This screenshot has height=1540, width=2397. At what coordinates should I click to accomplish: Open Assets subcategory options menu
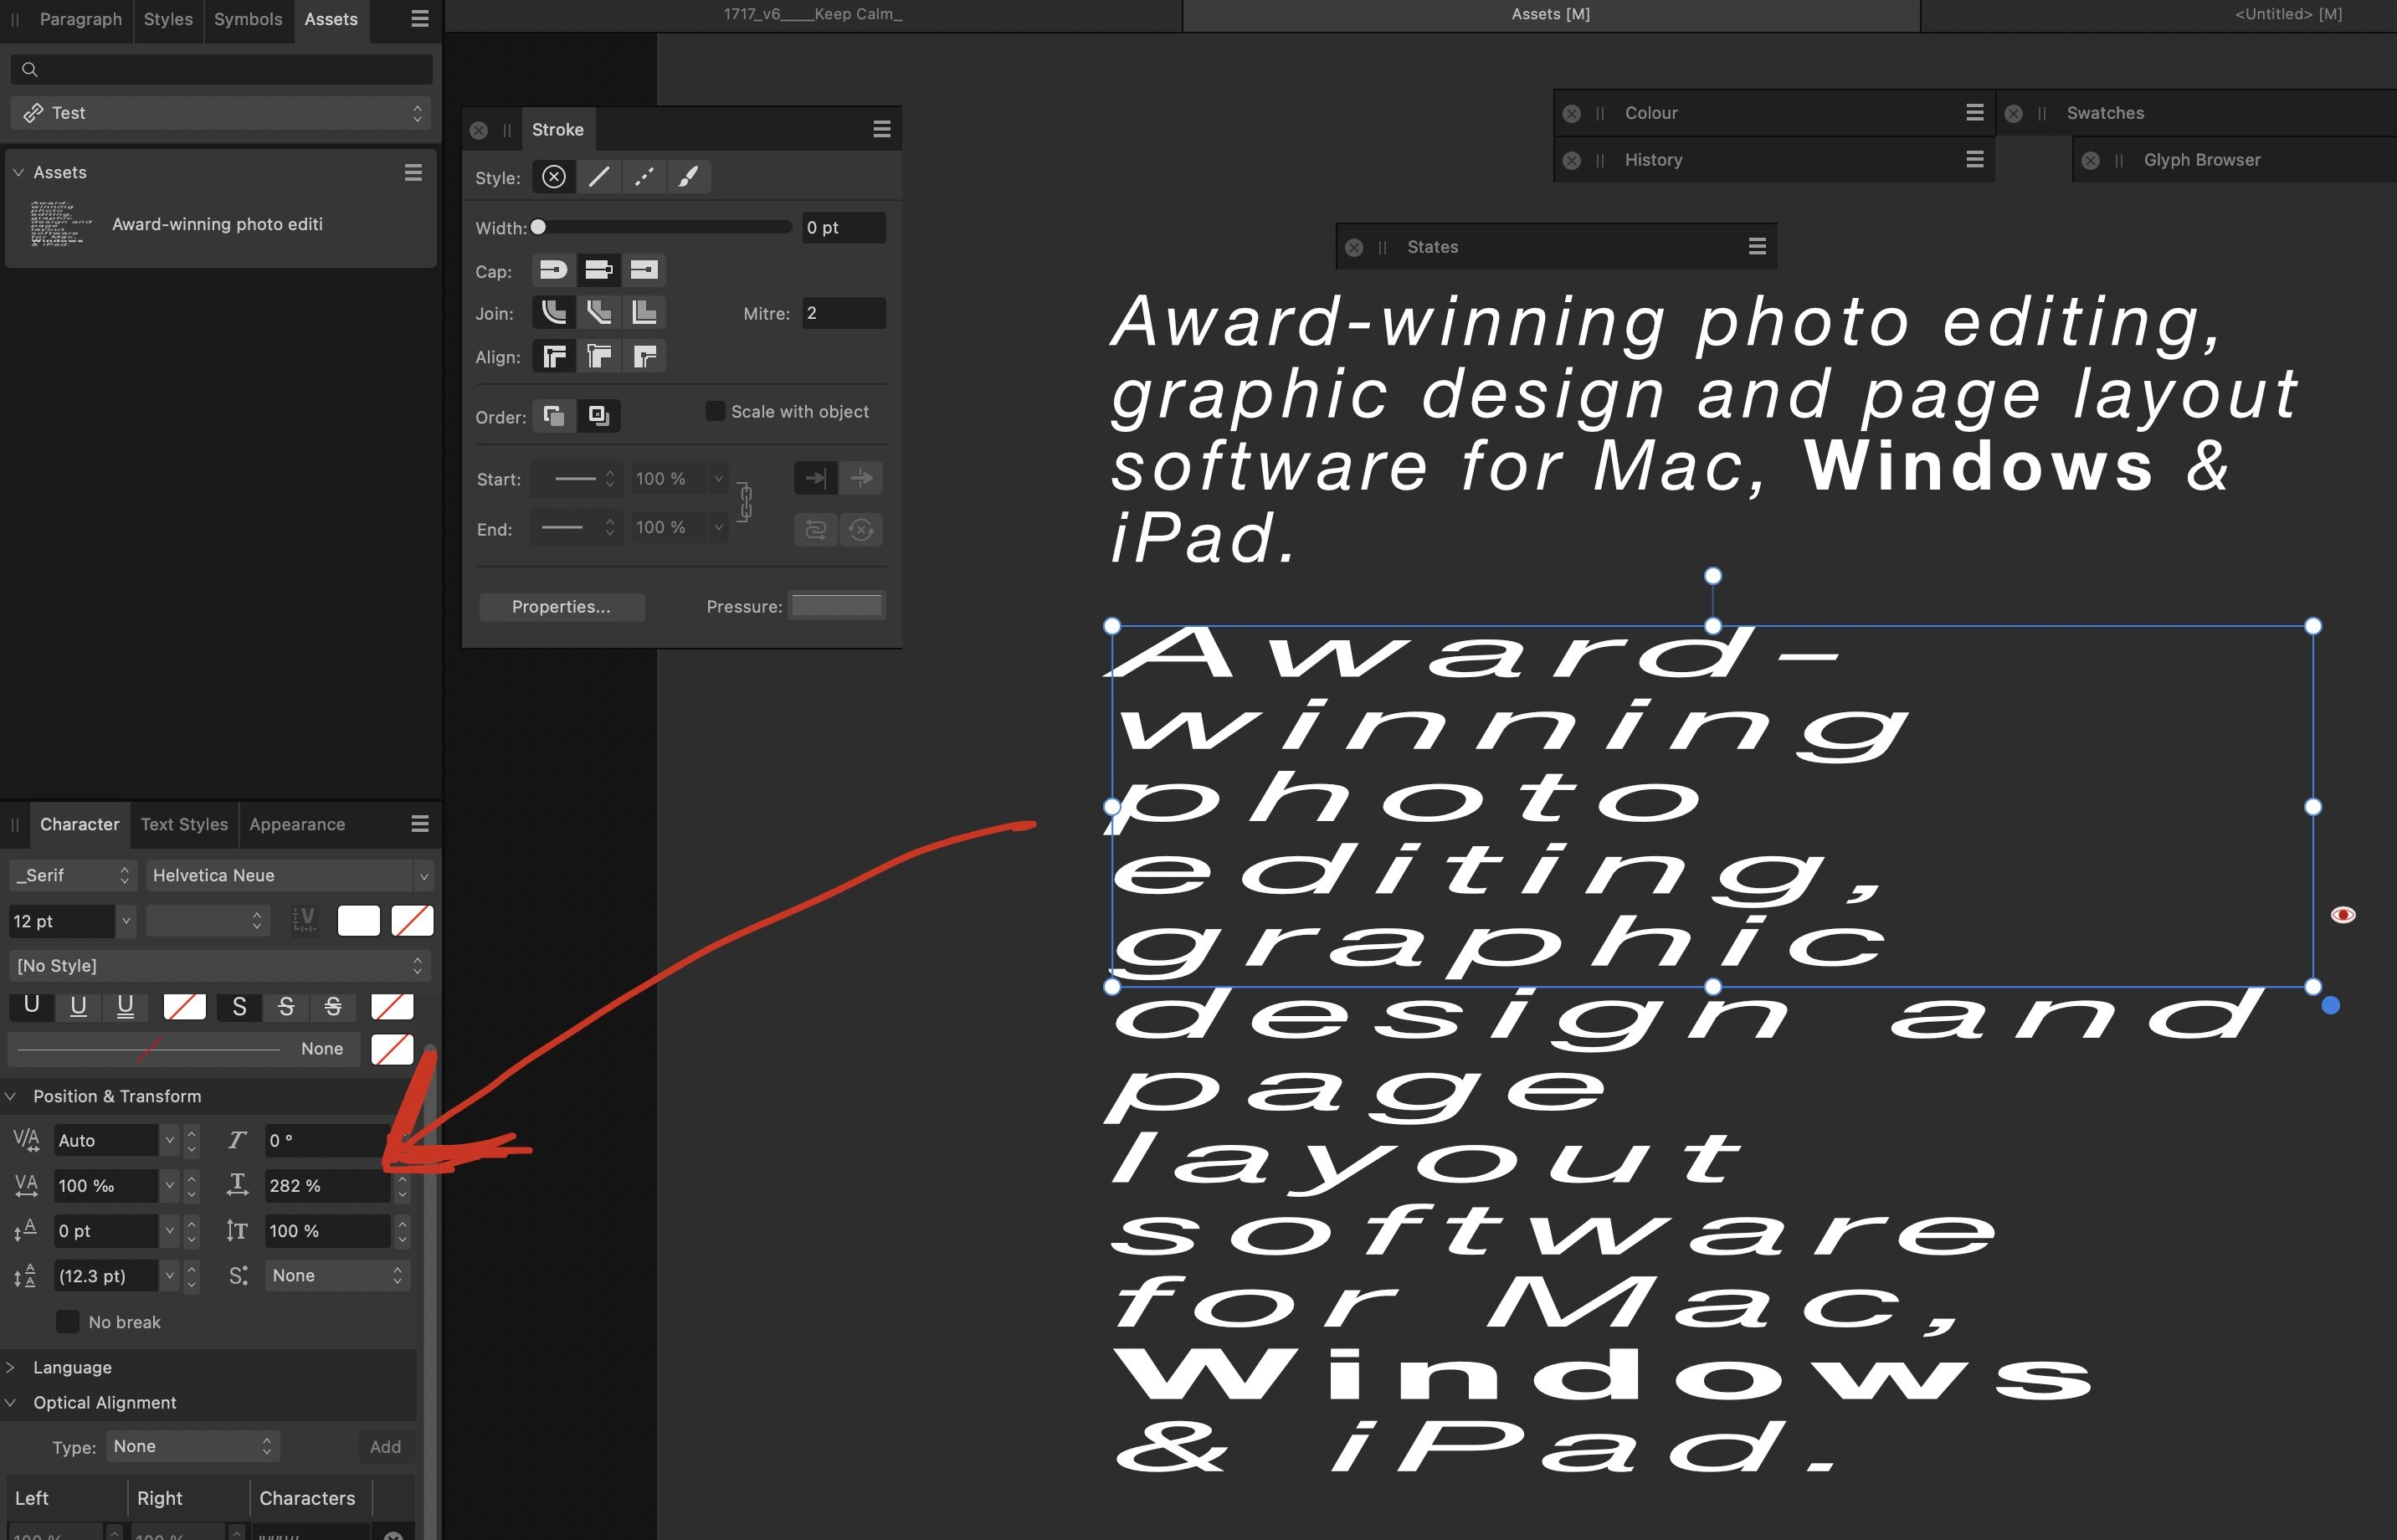pos(413,173)
